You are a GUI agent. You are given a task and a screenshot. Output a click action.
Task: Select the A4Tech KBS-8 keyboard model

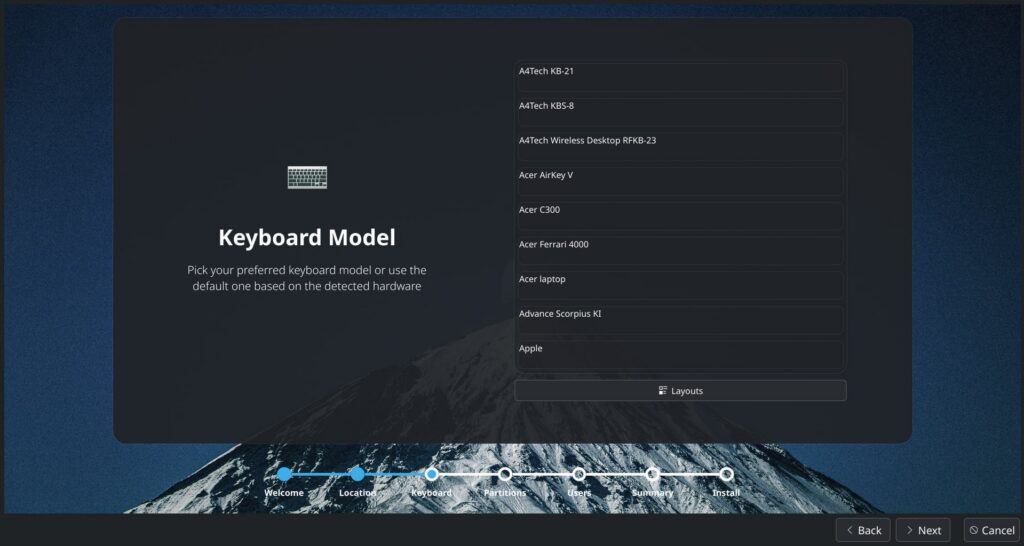[680, 112]
